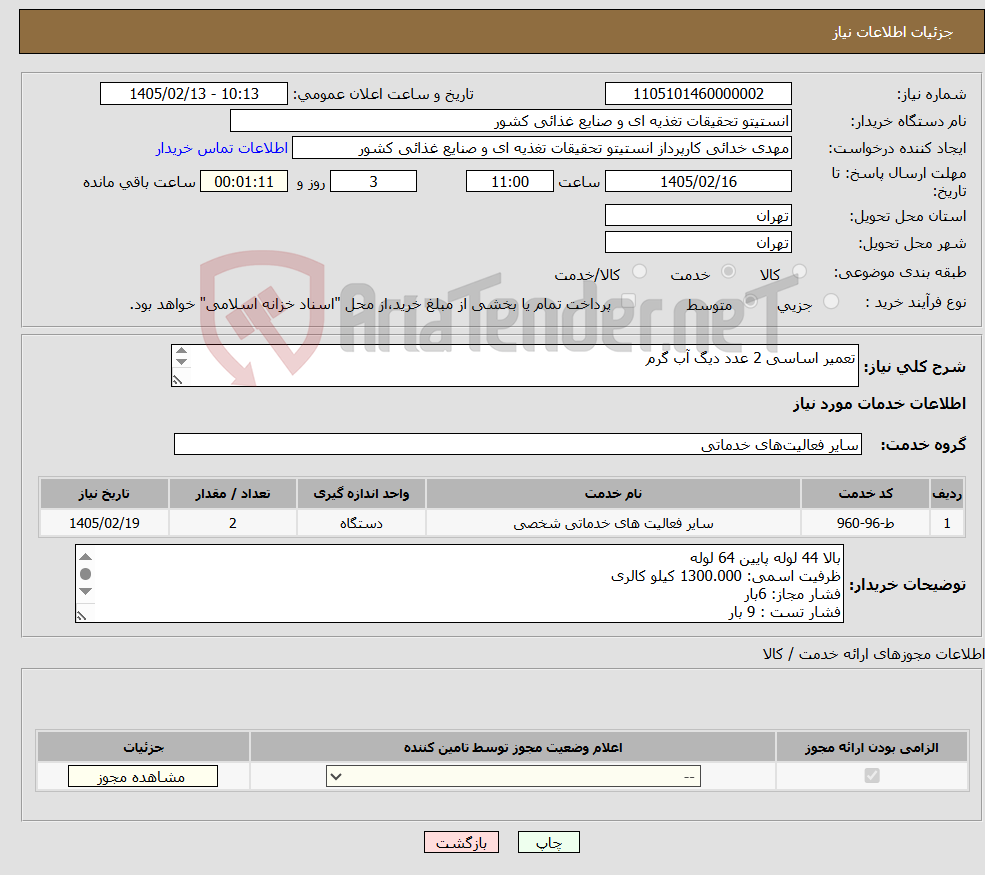Open مشاهده مجوز license details
Image resolution: width=985 pixels, height=875 pixels.
(143, 776)
